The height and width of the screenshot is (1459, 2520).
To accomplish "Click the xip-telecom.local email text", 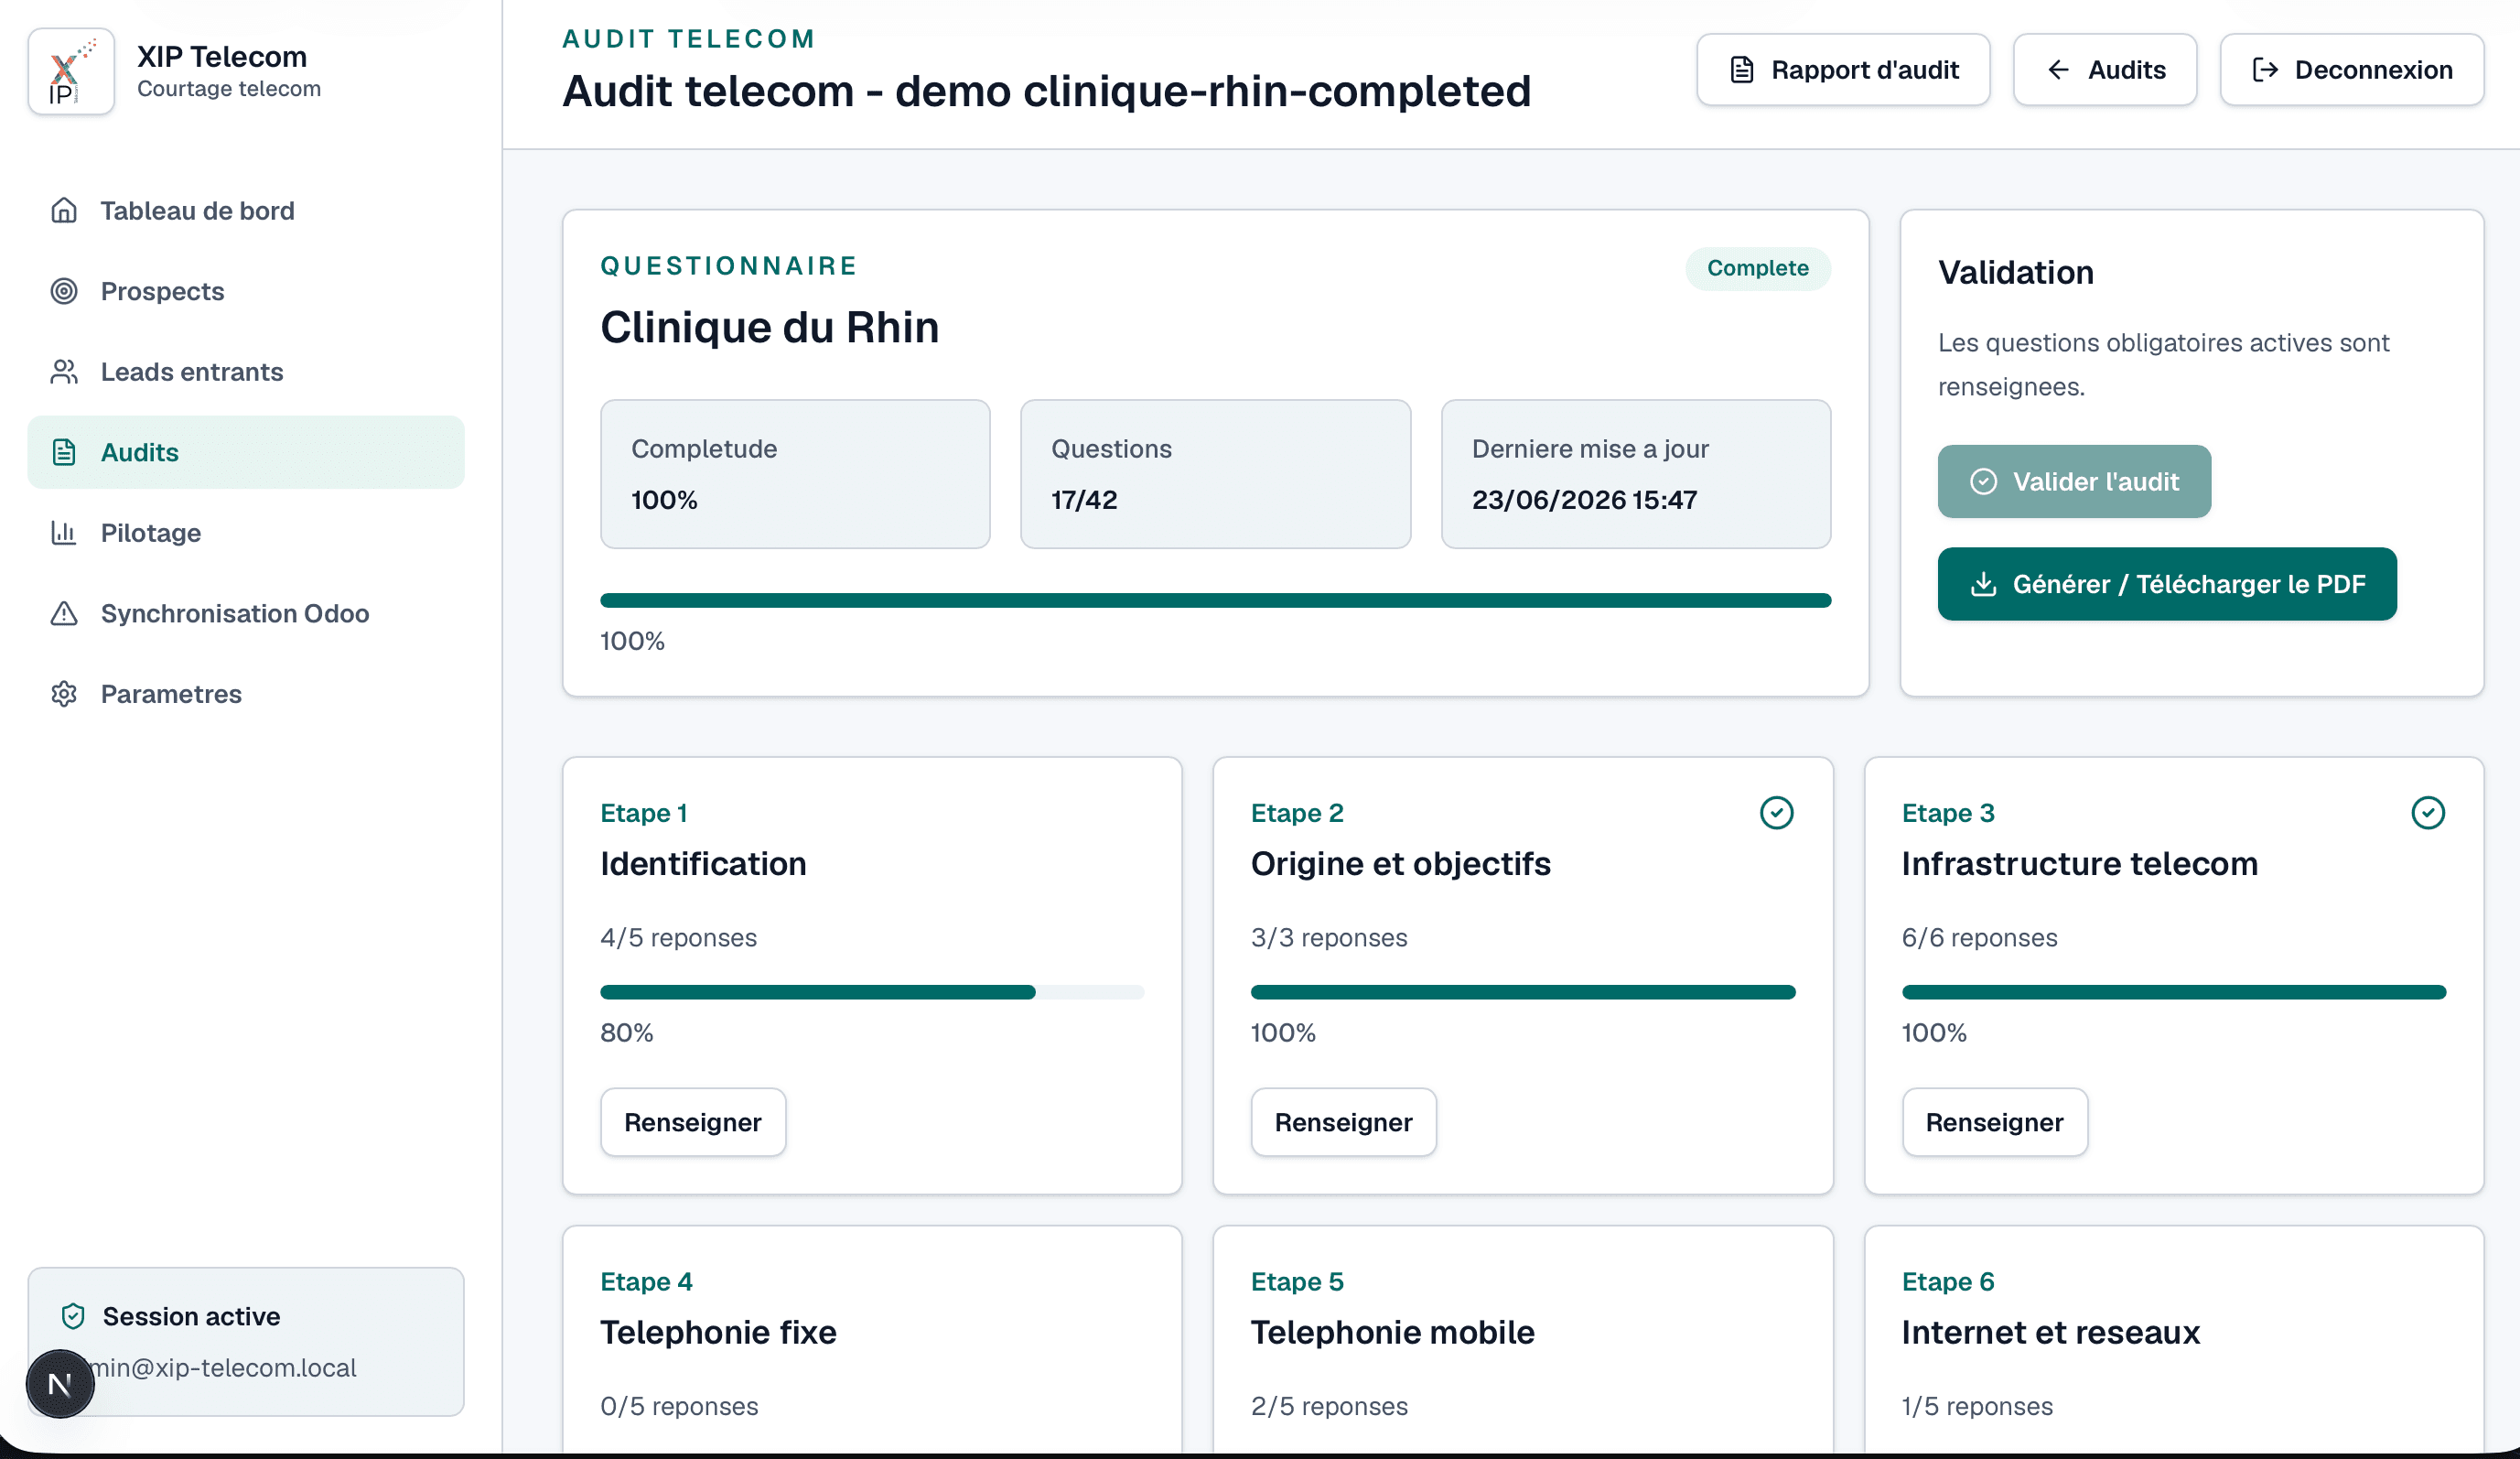I will click(226, 1367).
